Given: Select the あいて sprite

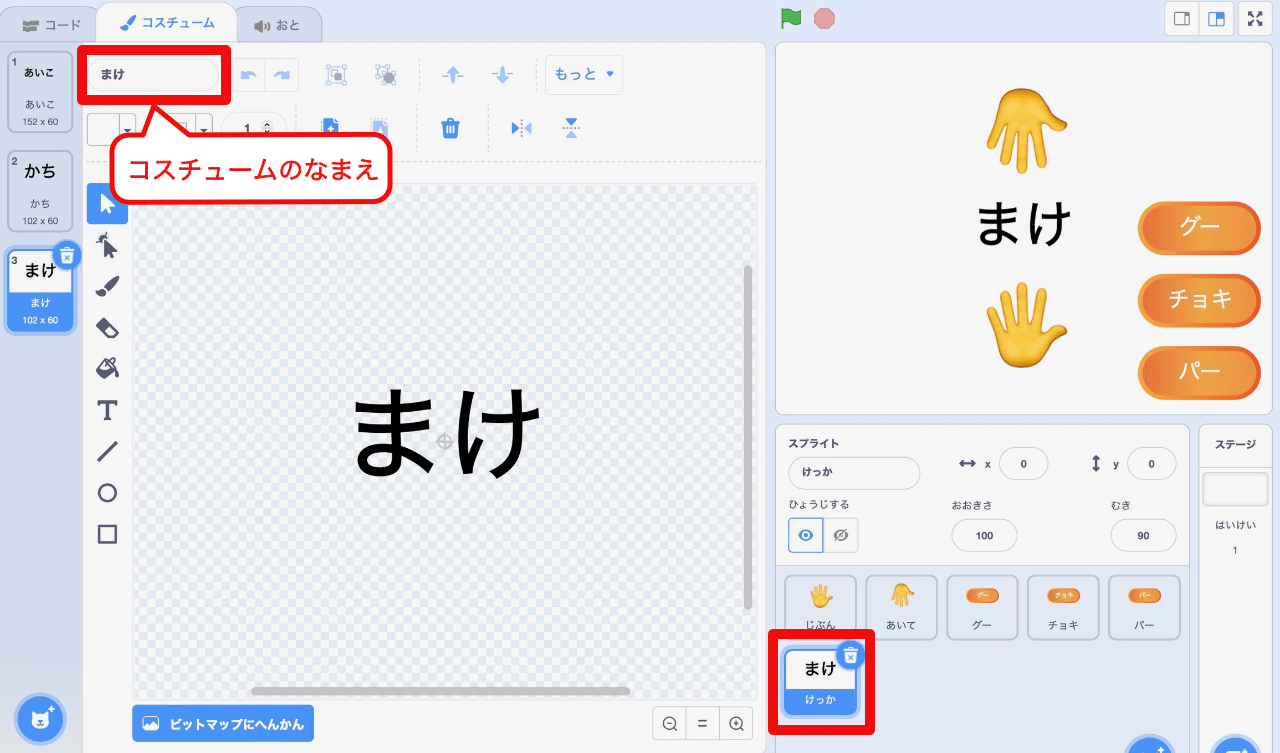Looking at the screenshot, I should click(x=901, y=607).
